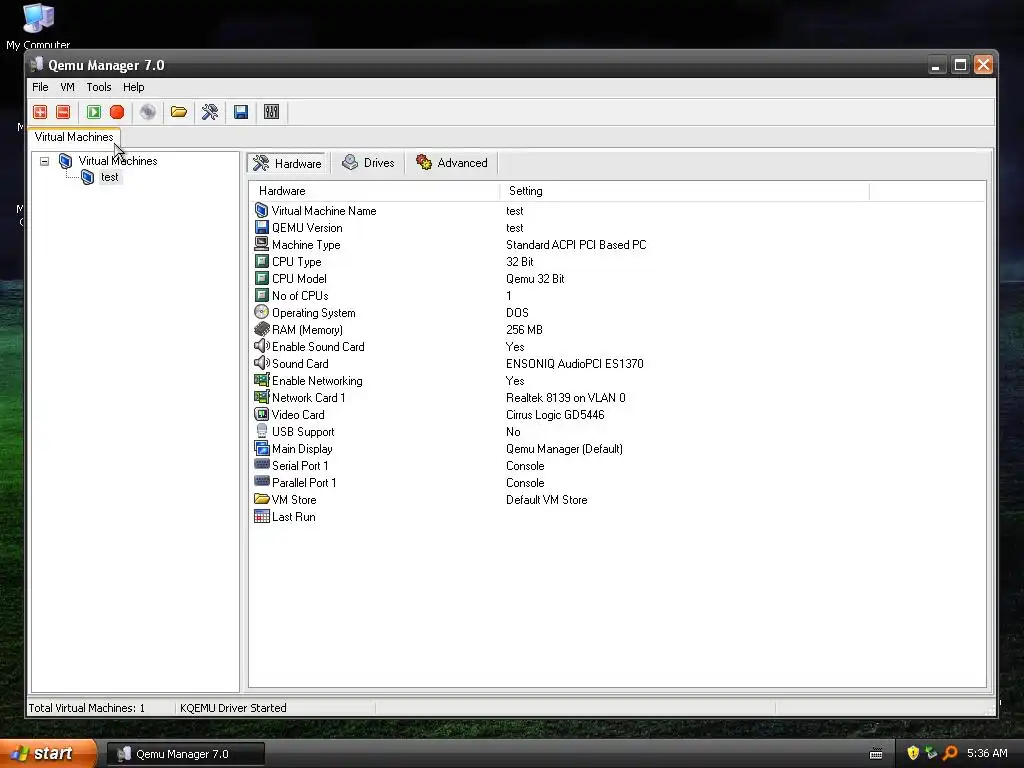Open the Tools menu

click(x=99, y=87)
